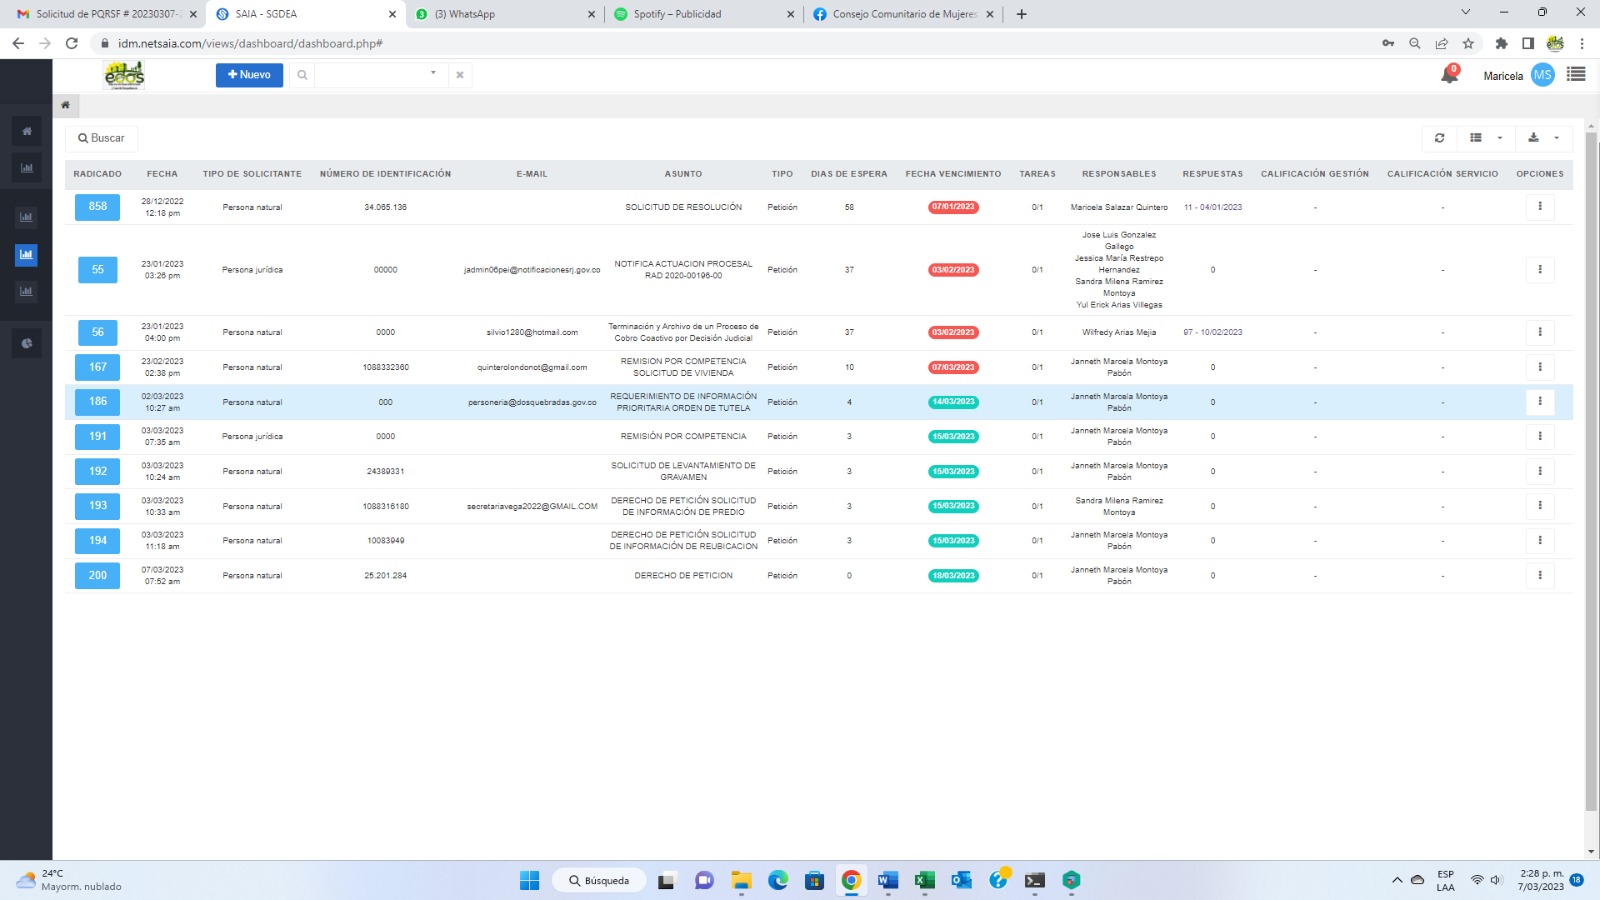Open radicado 200
The image size is (1600, 900).
click(x=97, y=575)
